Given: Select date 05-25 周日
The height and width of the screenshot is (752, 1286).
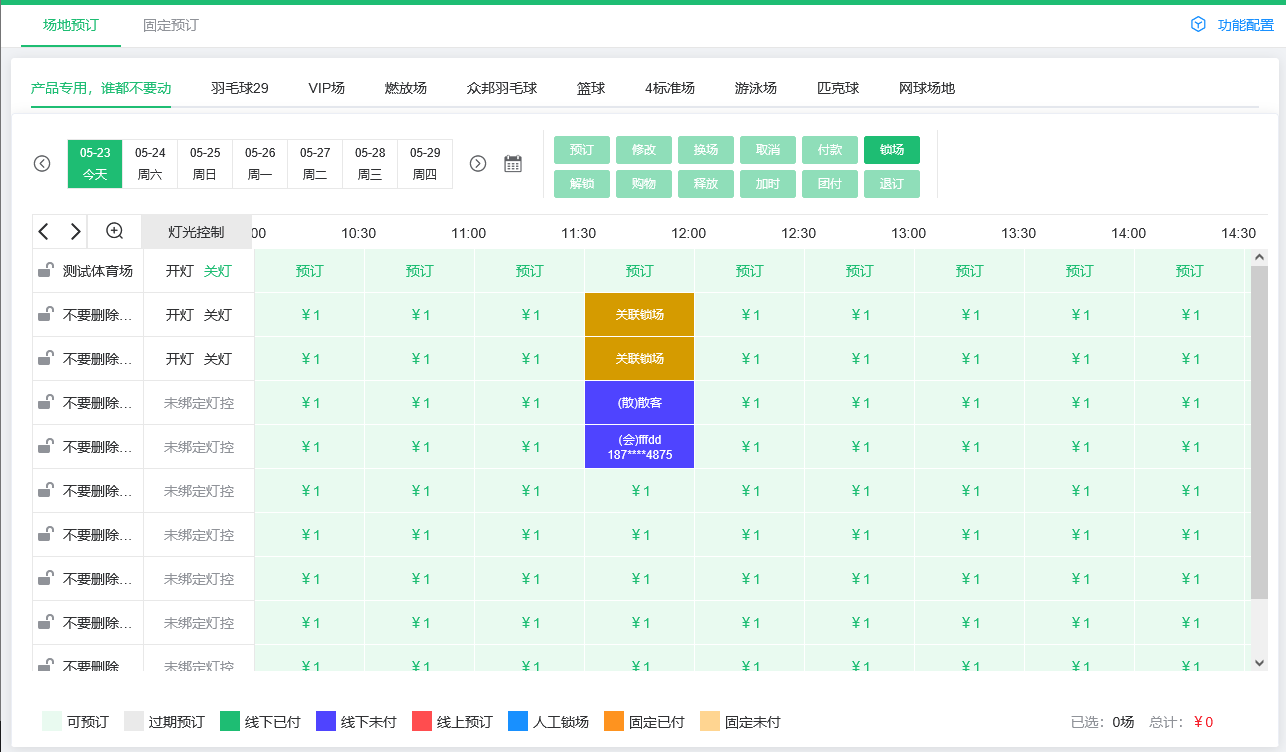Looking at the screenshot, I should tap(205, 163).
